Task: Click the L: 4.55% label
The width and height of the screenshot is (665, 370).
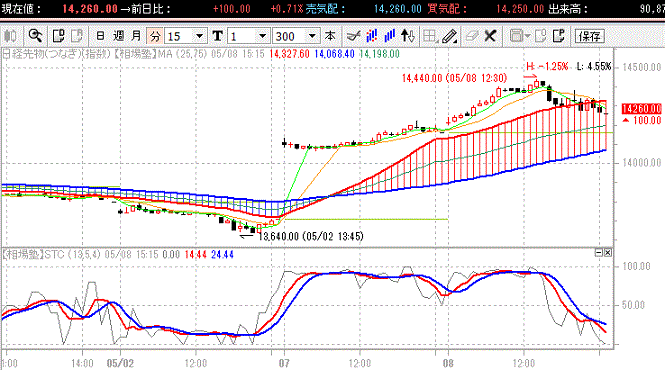Action: [x=595, y=67]
